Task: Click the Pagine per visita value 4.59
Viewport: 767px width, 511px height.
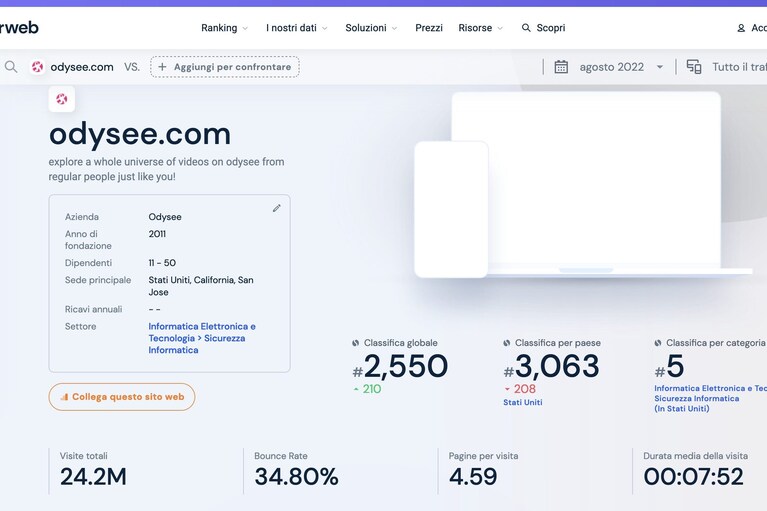Action: coord(473,477)
